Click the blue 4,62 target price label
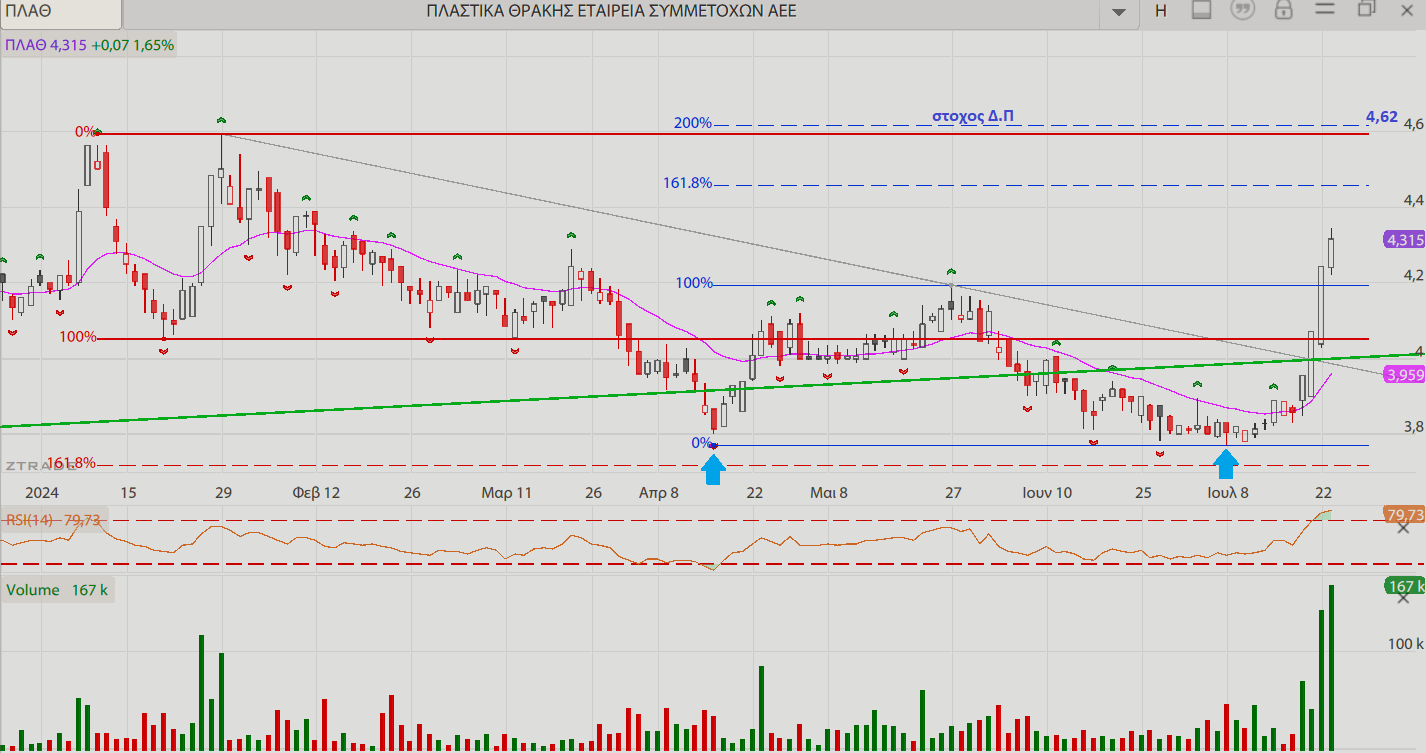Screen dimensions: 1426x753 (x=1381, y=117)
